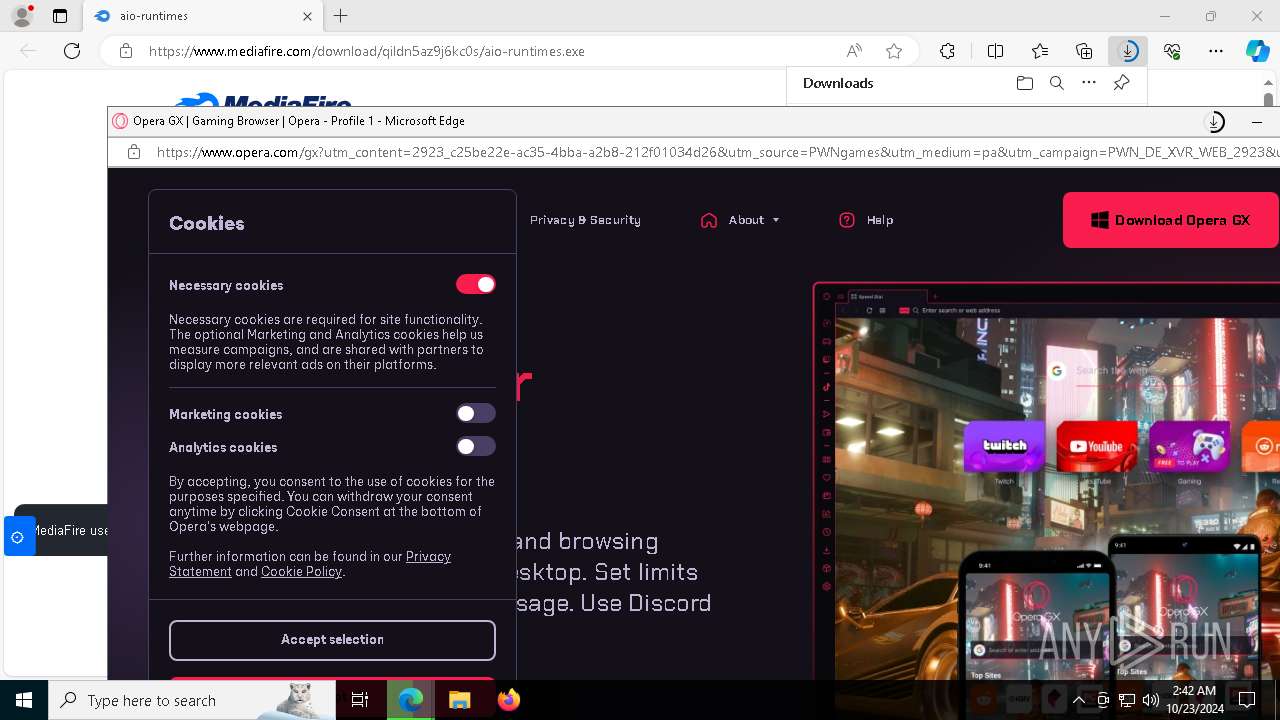Open Extensions puzzle icon
This screenshot has height=720, width=1280.
pos(947,51)
